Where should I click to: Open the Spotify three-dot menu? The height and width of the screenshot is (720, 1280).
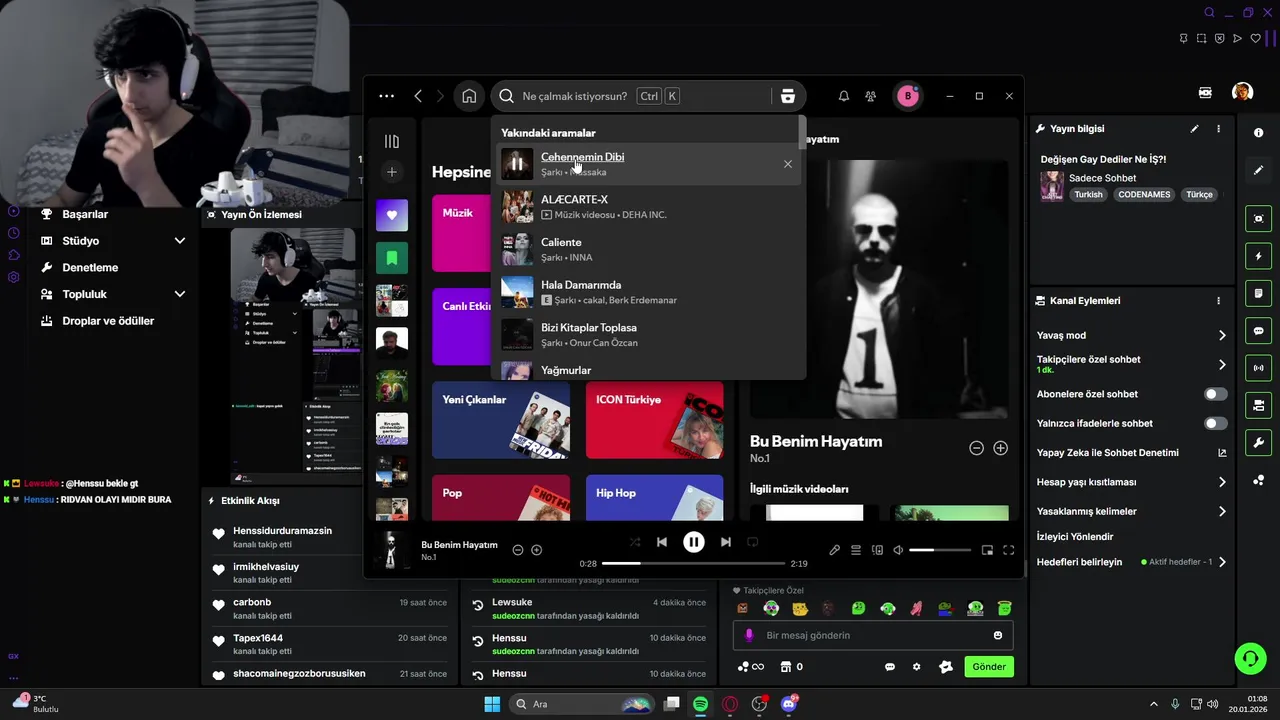(387, 96)
